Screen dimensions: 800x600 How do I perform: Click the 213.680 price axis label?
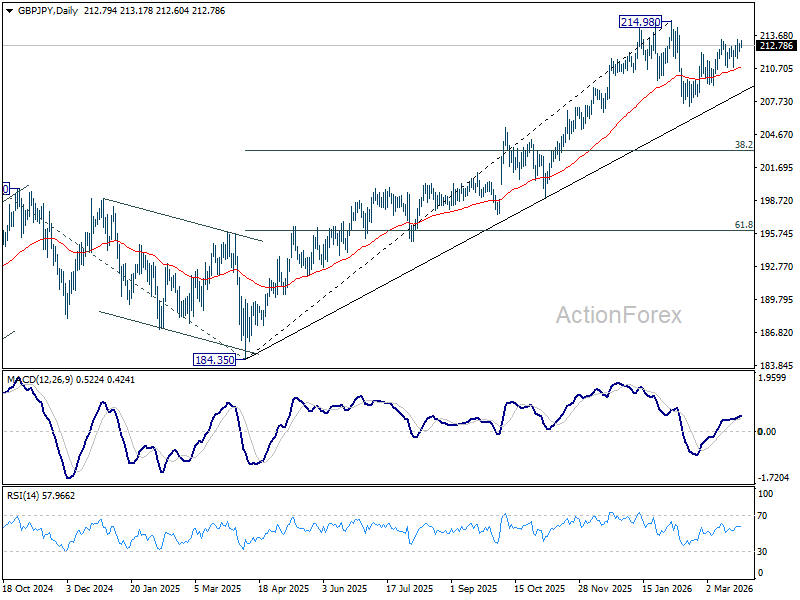tap(776, 35)
